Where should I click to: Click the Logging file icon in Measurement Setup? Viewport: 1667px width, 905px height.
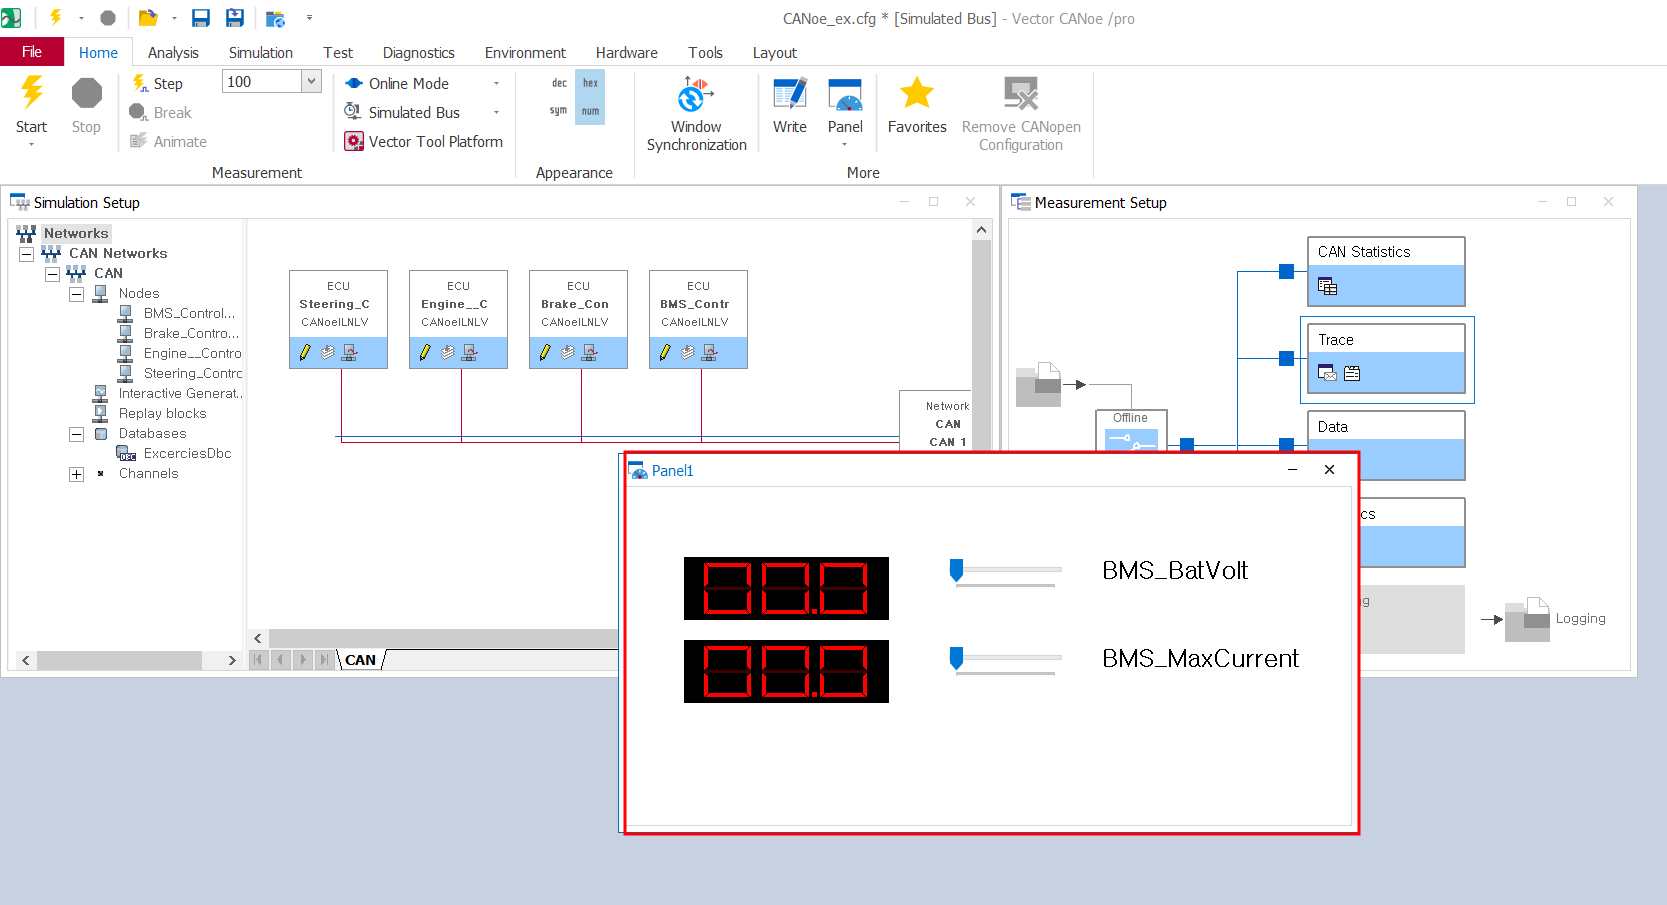click(1527, 620)
